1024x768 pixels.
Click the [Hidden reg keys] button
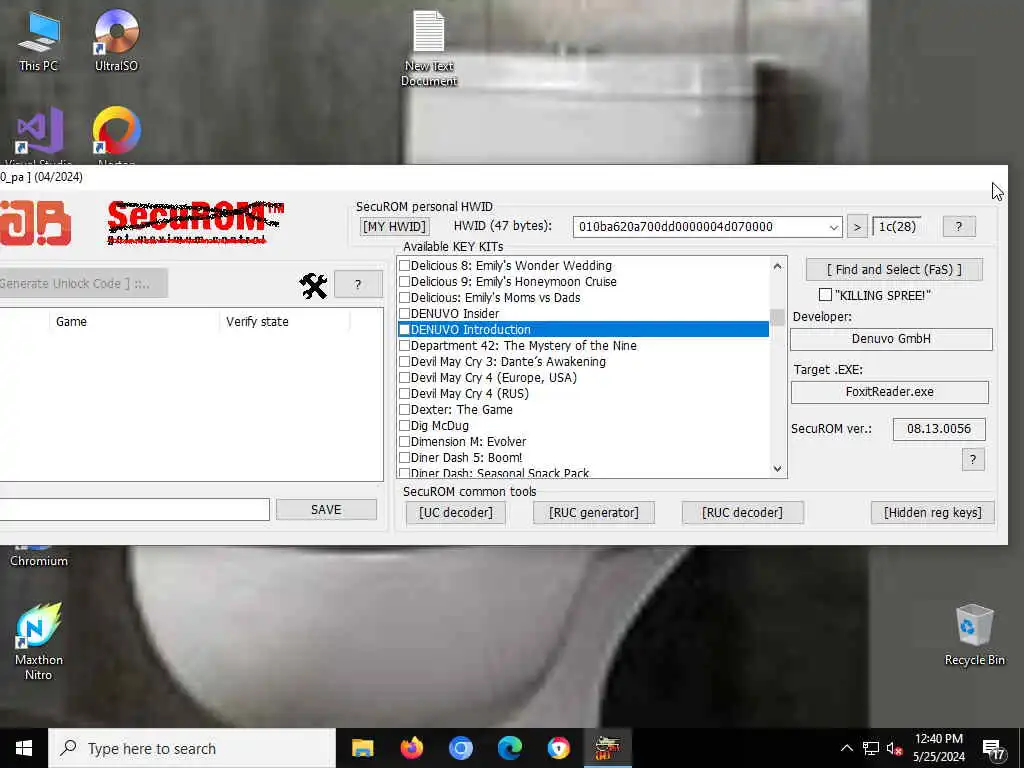point(933,513)
